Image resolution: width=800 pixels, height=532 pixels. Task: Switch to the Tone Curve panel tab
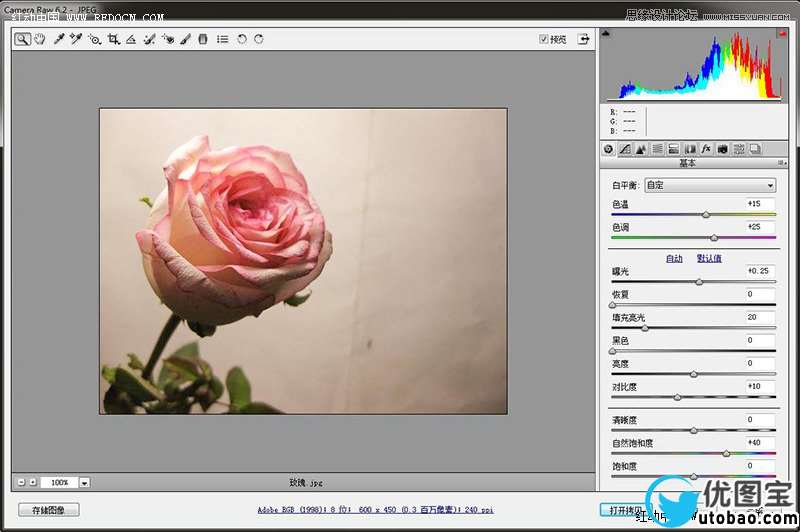point(625,149)
